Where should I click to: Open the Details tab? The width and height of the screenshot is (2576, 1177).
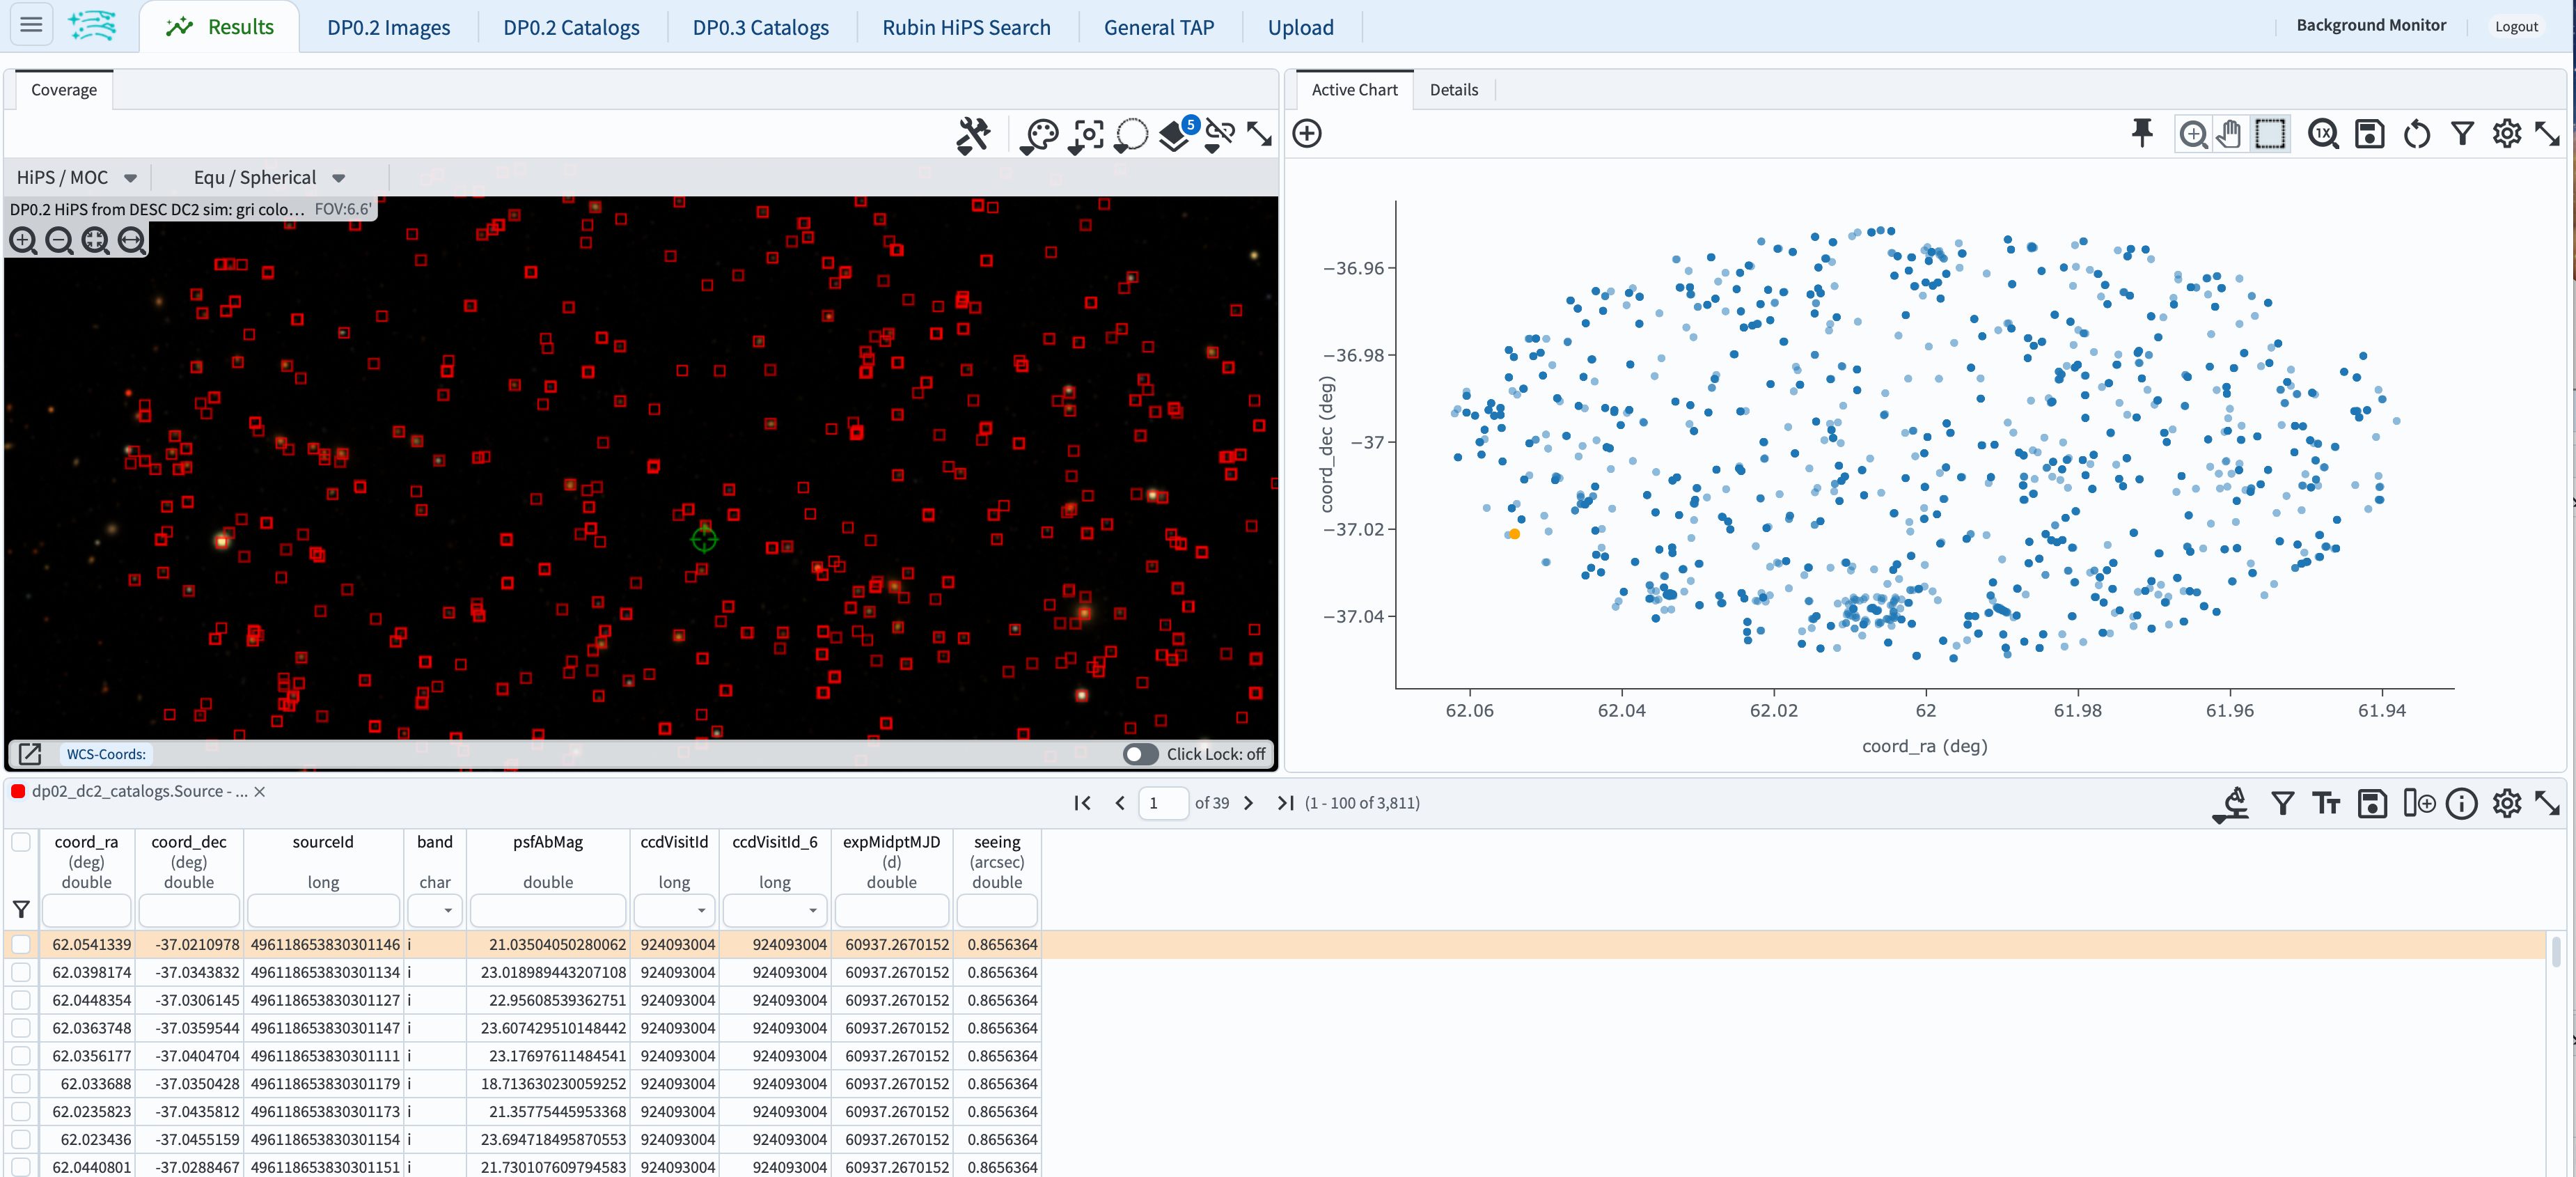(x=1453, y=90)
